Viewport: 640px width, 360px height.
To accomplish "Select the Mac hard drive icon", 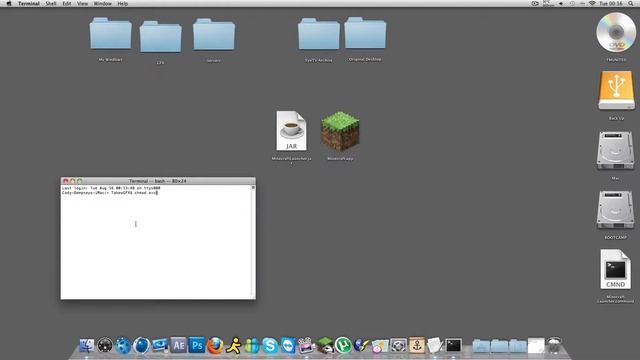I will point(615,150).
